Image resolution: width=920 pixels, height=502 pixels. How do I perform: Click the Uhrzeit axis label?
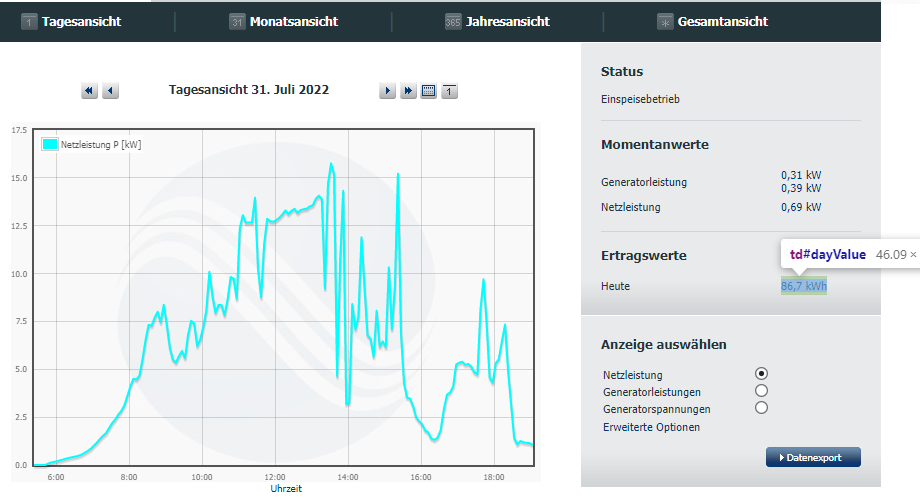point(286,489)
